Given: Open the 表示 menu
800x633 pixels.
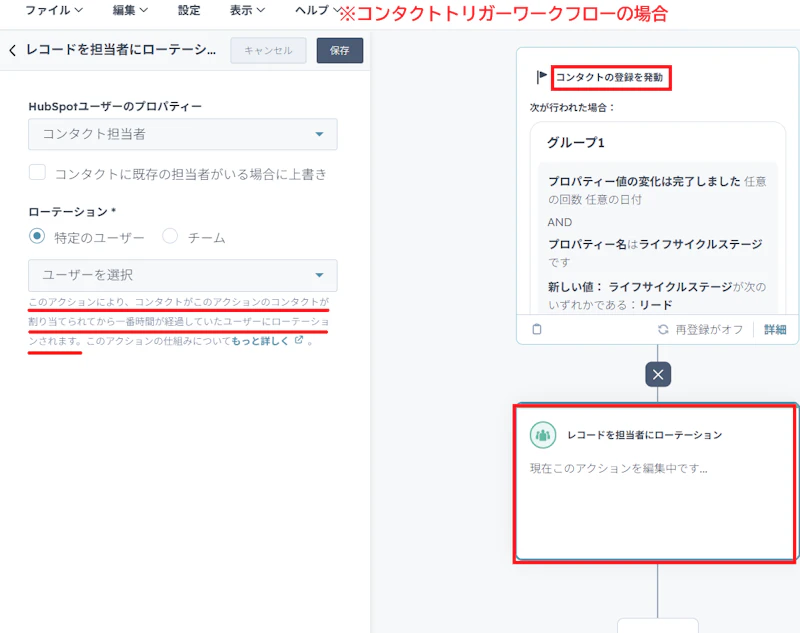Looking at the screenshot, I should 247,10.
